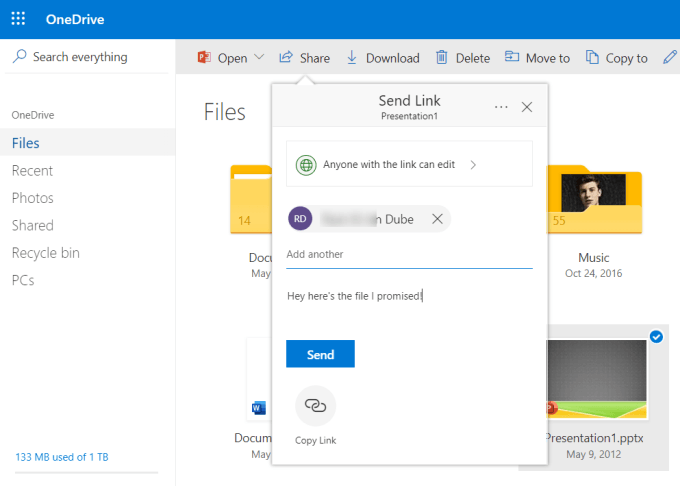Click the Files page heading
The height and width of the screenshot is (486, 680).
(x=225, y=112)
